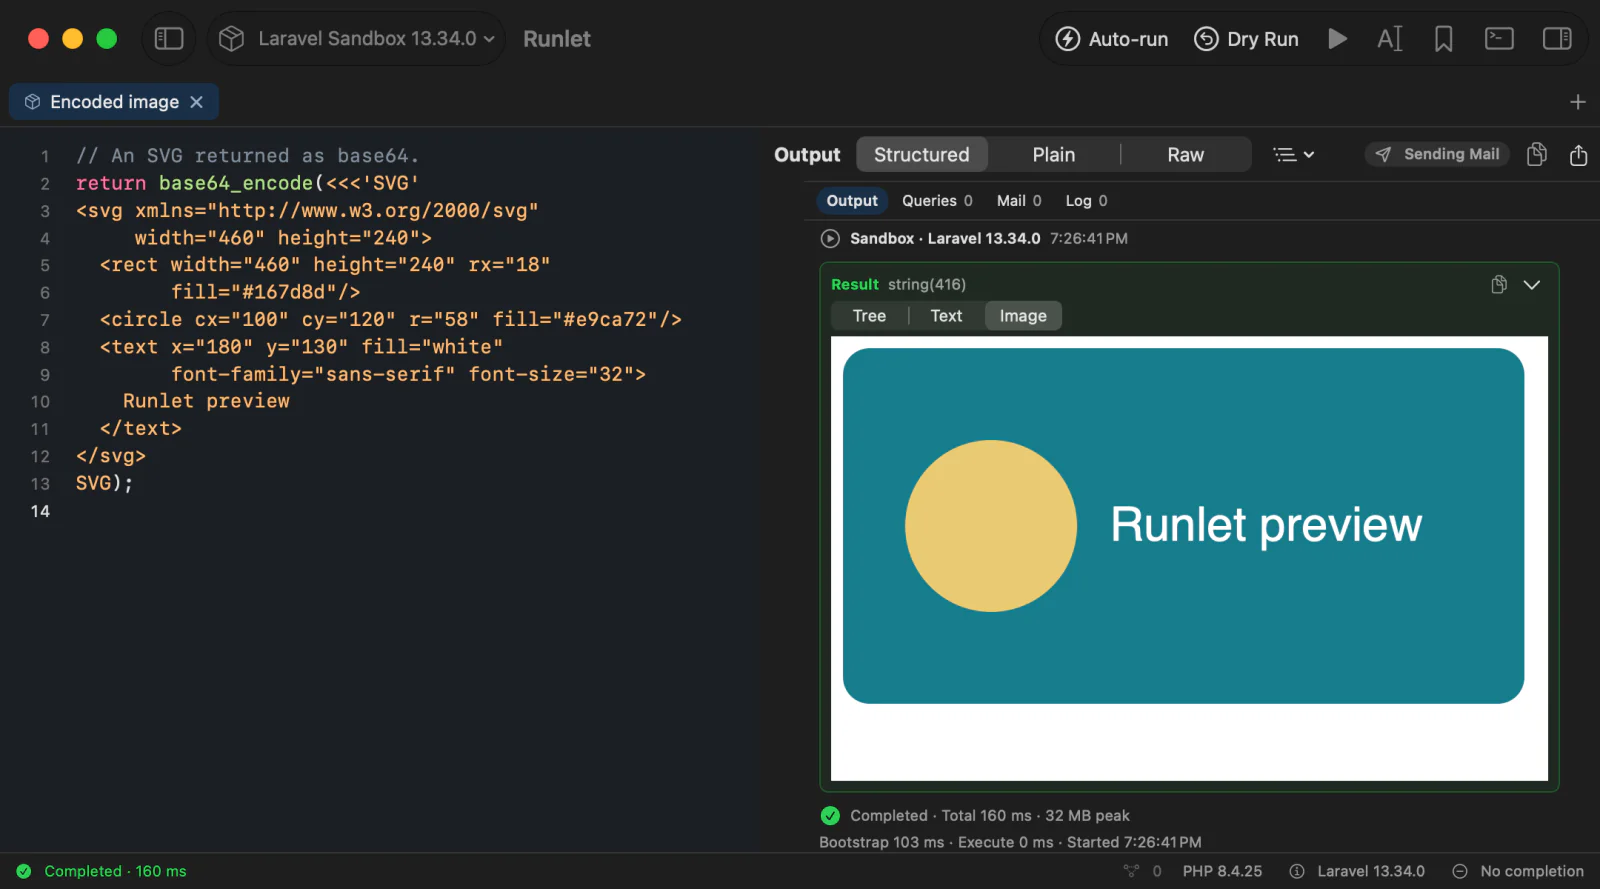Switch output to Raw view
The image size is (1600, 889).
(x=1186, y=155)
